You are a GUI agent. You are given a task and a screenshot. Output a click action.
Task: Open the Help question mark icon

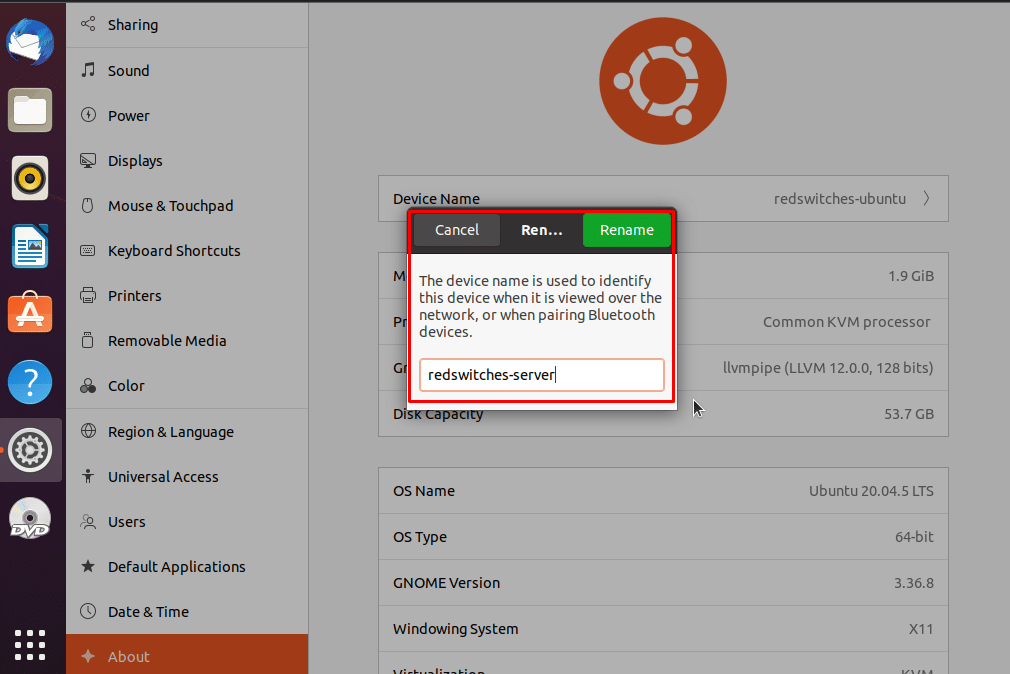pyautogui.click(x=30, y=382)
